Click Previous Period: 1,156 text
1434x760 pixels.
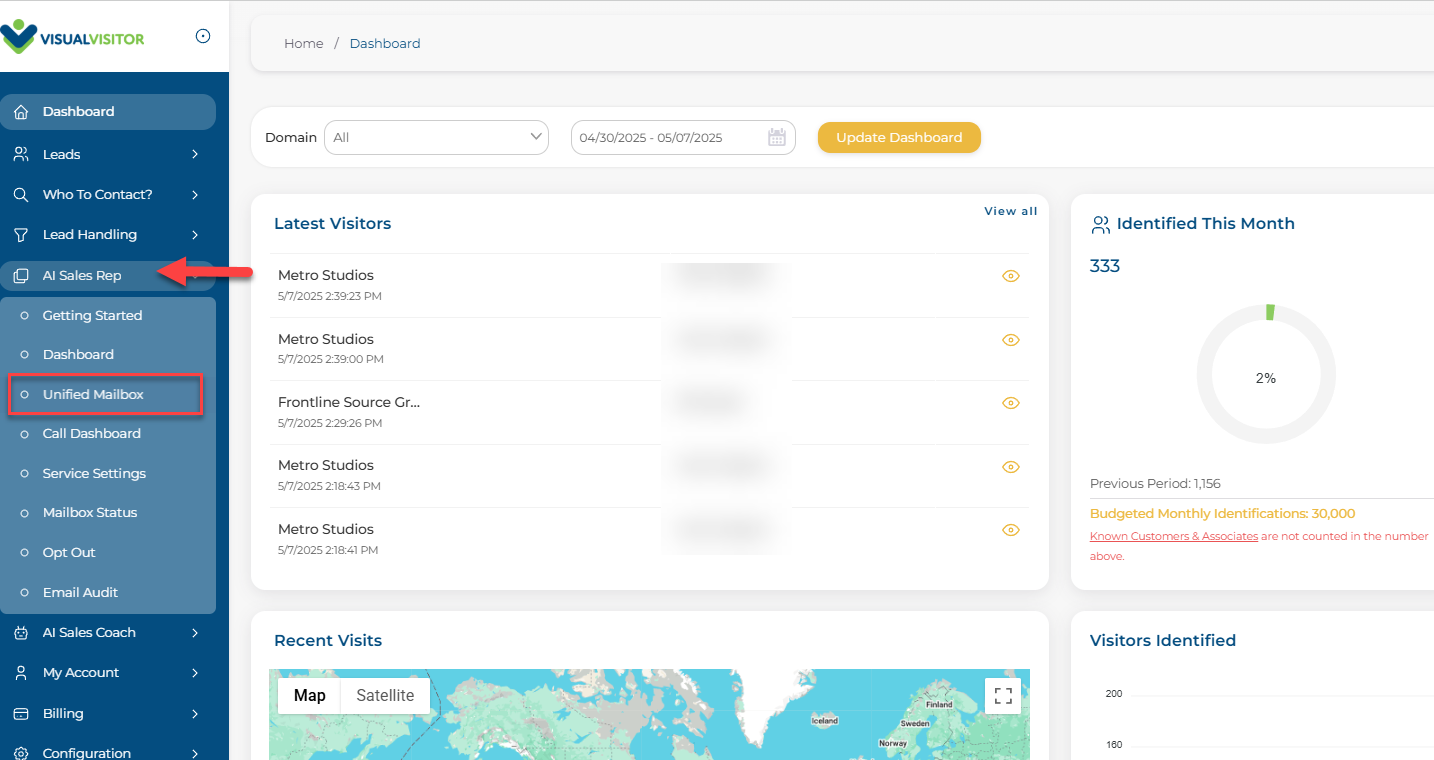pos(1155,484)
